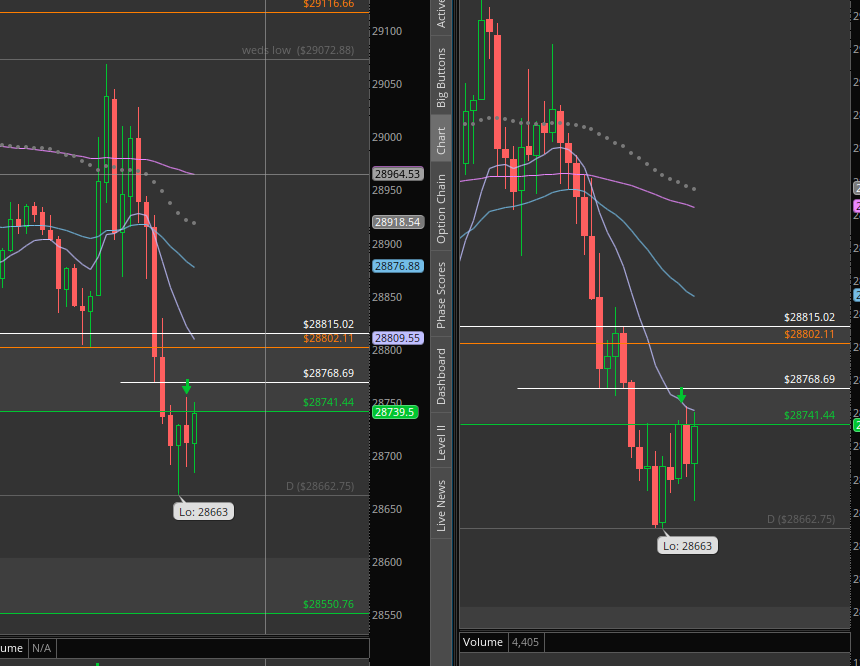This screenshot has height=666, width=860.
Task: Select the $28815.02 level label in right chart
Action: [x=810, y=317]
